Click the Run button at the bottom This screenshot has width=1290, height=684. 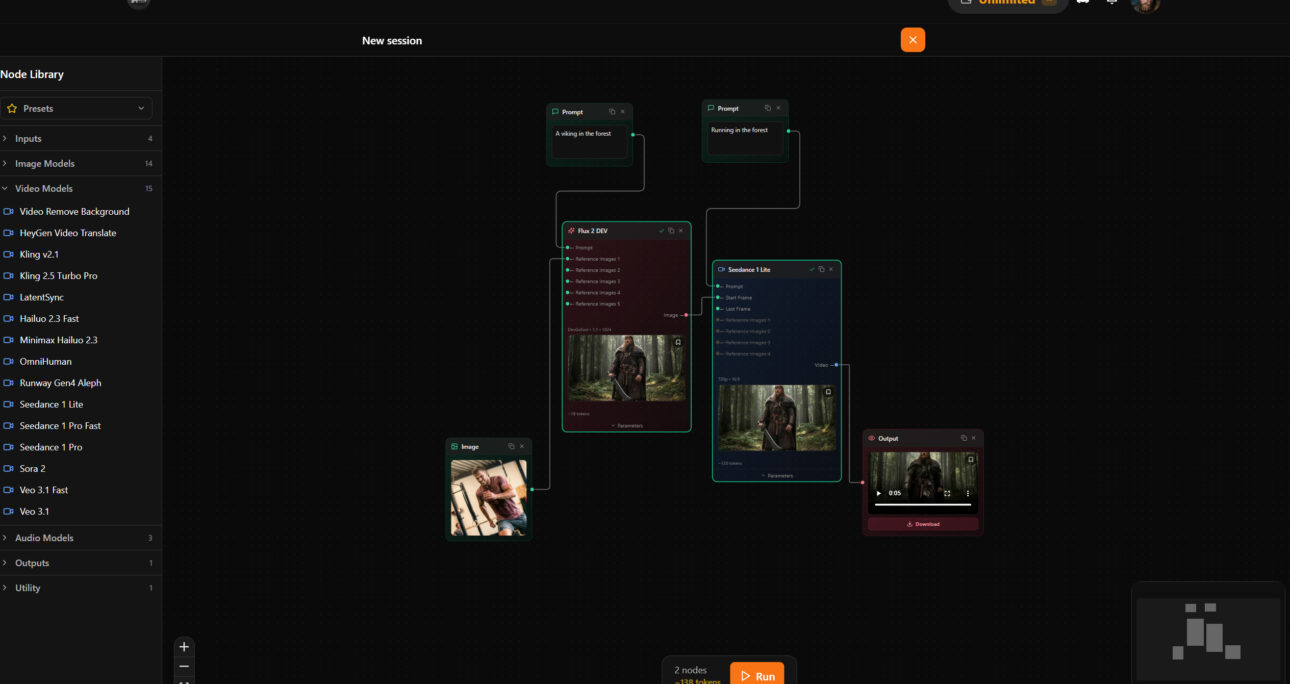click(757, 675)
